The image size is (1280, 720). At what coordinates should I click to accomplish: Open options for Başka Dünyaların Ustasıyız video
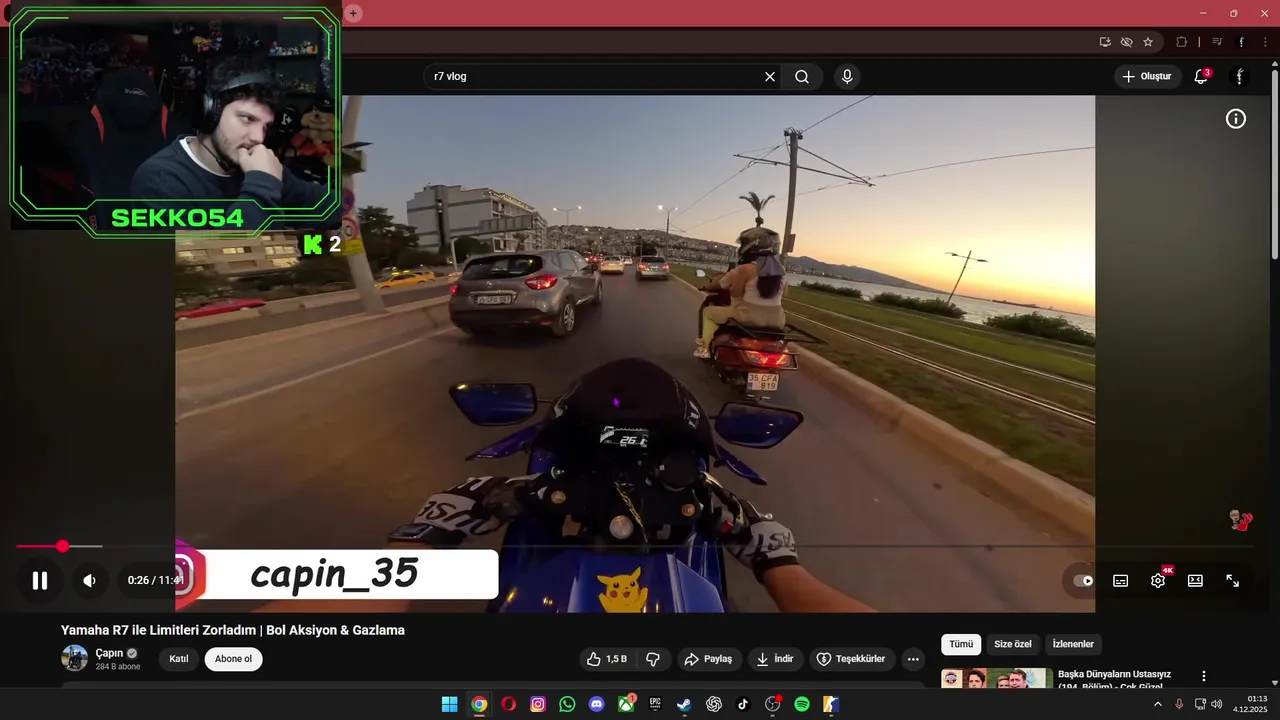[x=1204, y=676]
